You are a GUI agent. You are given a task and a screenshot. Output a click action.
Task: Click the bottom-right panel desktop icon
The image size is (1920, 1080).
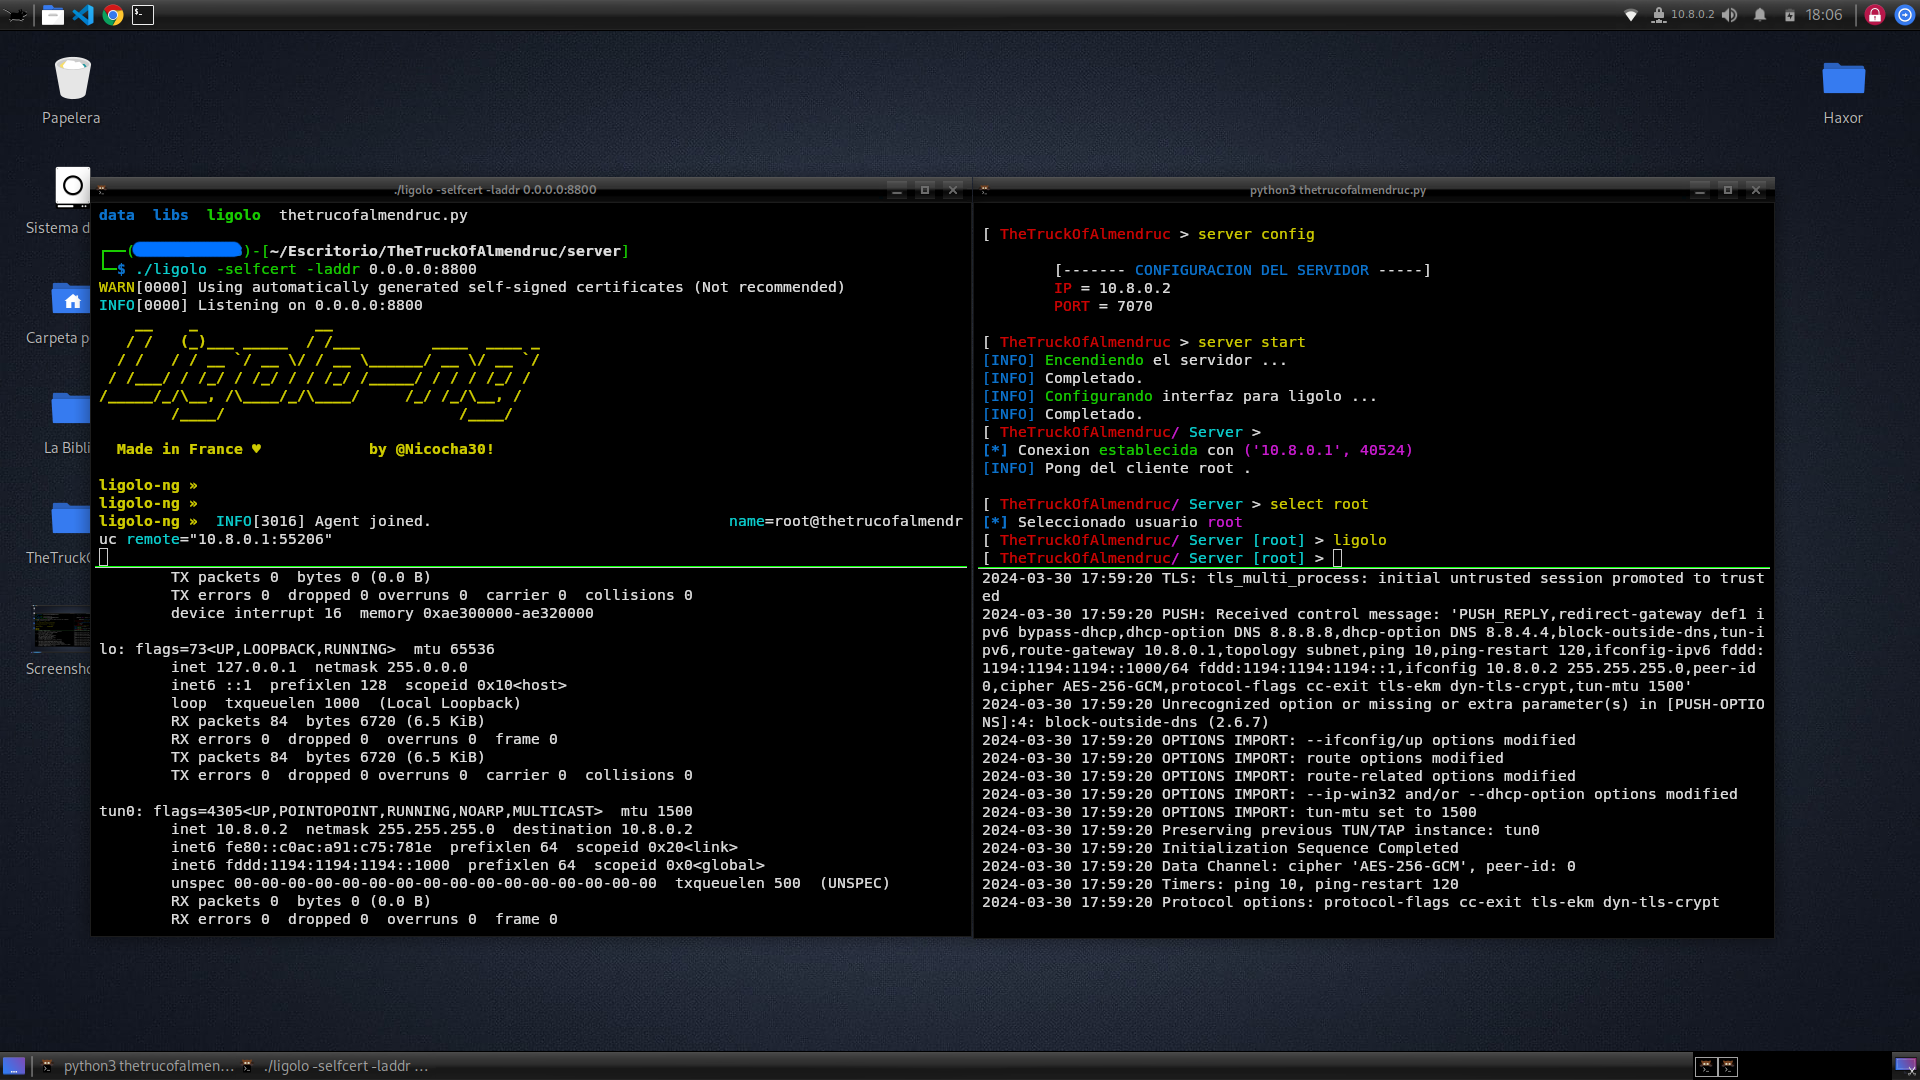pyautogui.click(x=1905, y=1066)
